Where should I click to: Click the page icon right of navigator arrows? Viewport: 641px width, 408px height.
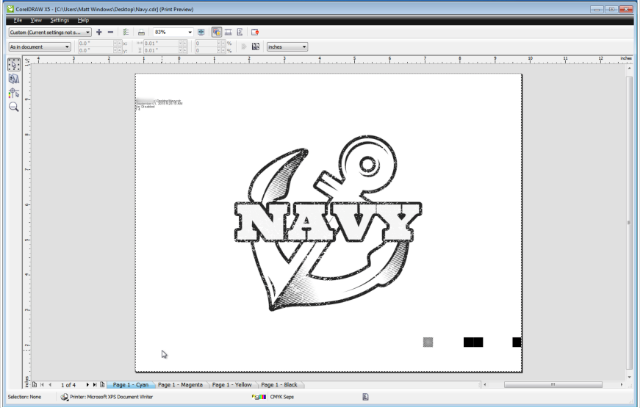(x=102, y=385)
